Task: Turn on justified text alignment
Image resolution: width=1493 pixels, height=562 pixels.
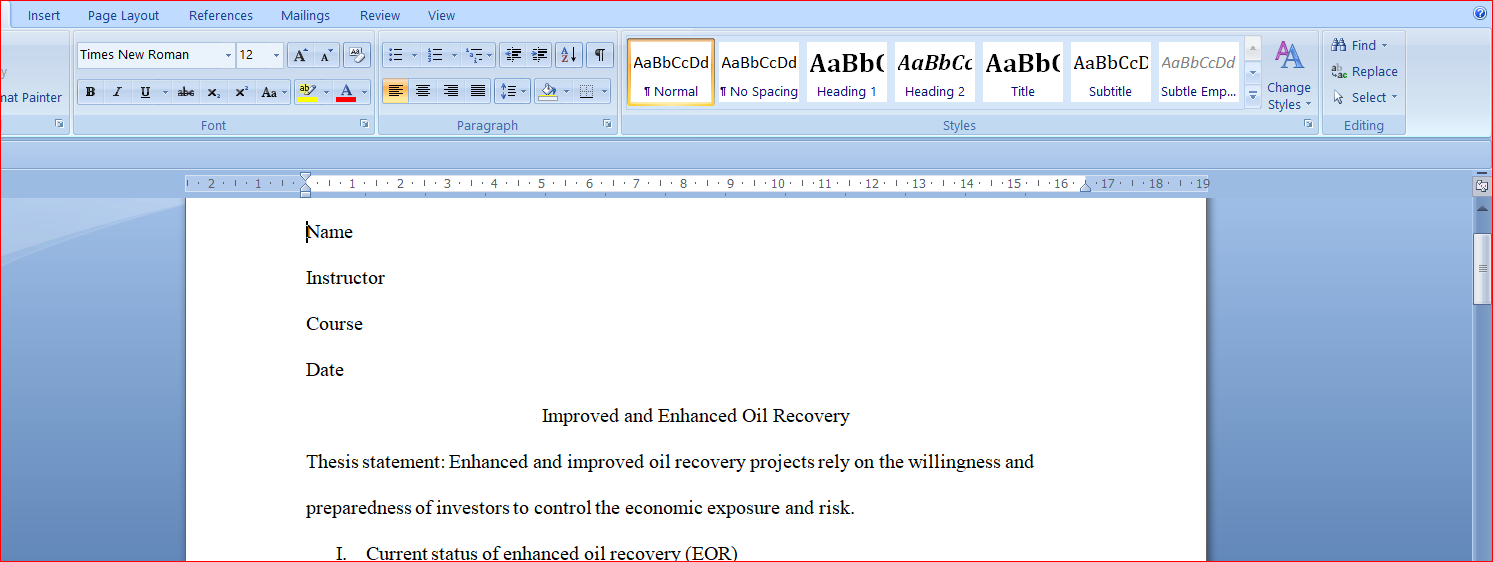Action: 478,92
